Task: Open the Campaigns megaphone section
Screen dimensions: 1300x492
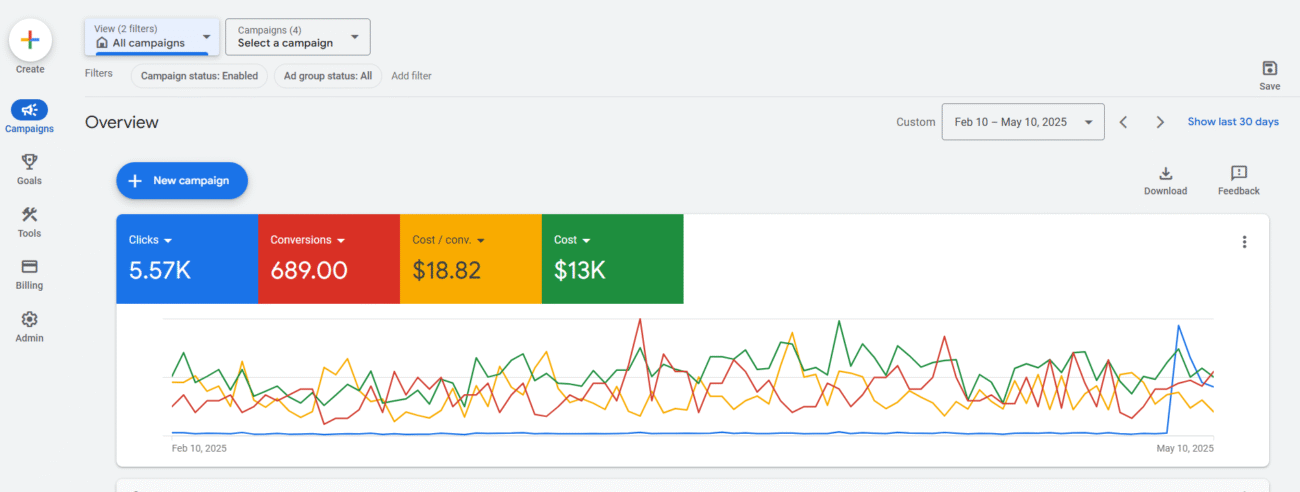Action: (x=30, y=110)
